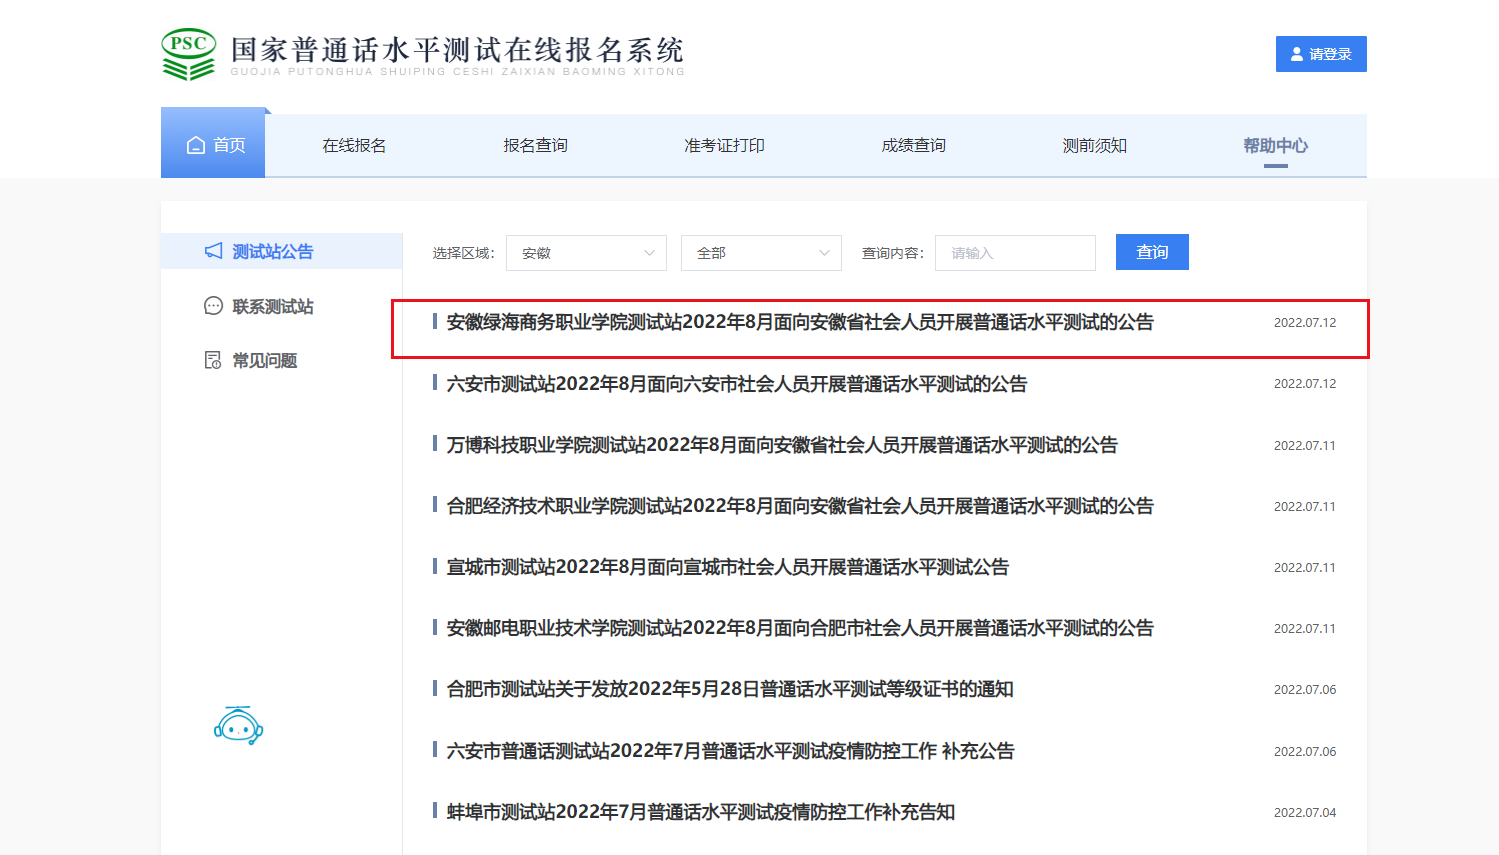Click the 2022.07.12 date of 六安市测试站 row
The image size is (1499, 855).
point(1305,384)
